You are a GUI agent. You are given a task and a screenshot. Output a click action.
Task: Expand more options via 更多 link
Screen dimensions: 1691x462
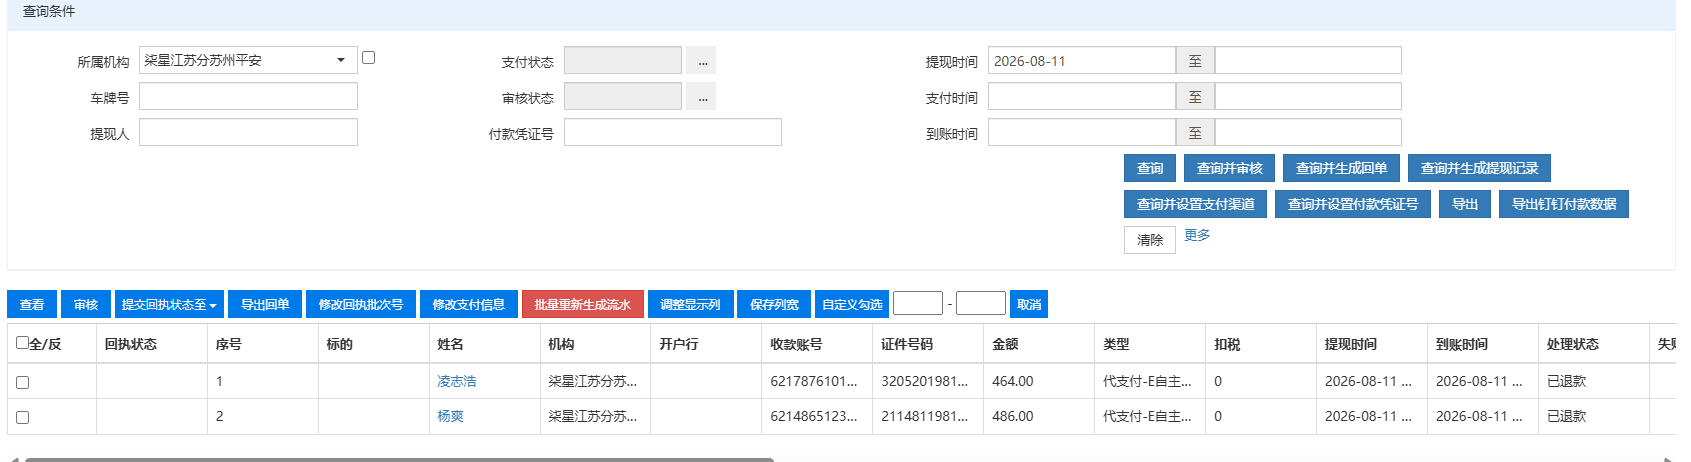[x=1197, y=235]
